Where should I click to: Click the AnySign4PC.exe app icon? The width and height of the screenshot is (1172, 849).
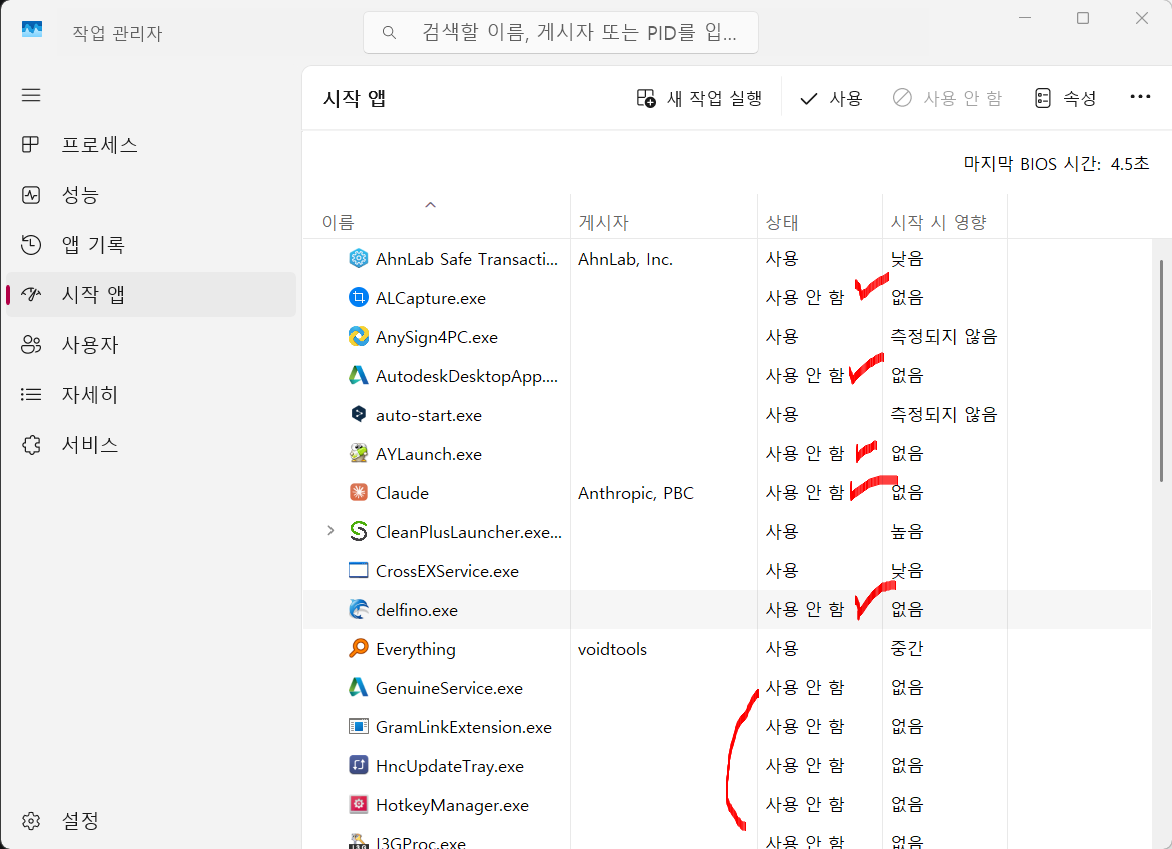coord(359,336)
